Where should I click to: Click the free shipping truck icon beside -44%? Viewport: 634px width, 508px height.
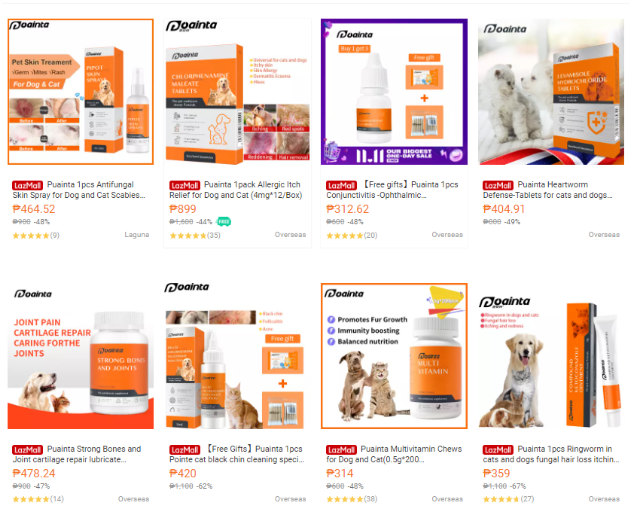(x=224, y=222)
